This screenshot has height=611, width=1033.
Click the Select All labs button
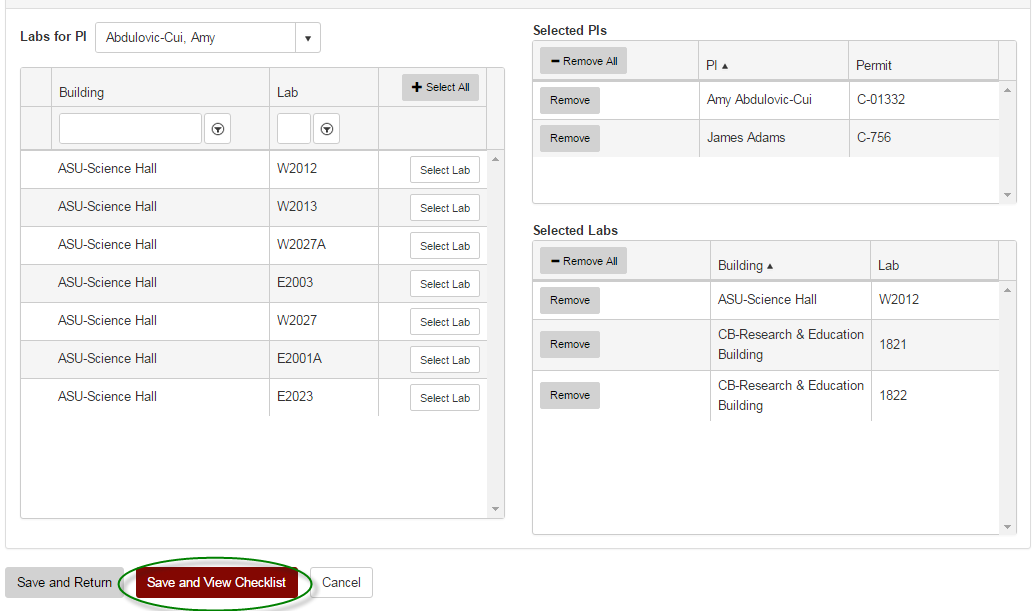point(440,87)
